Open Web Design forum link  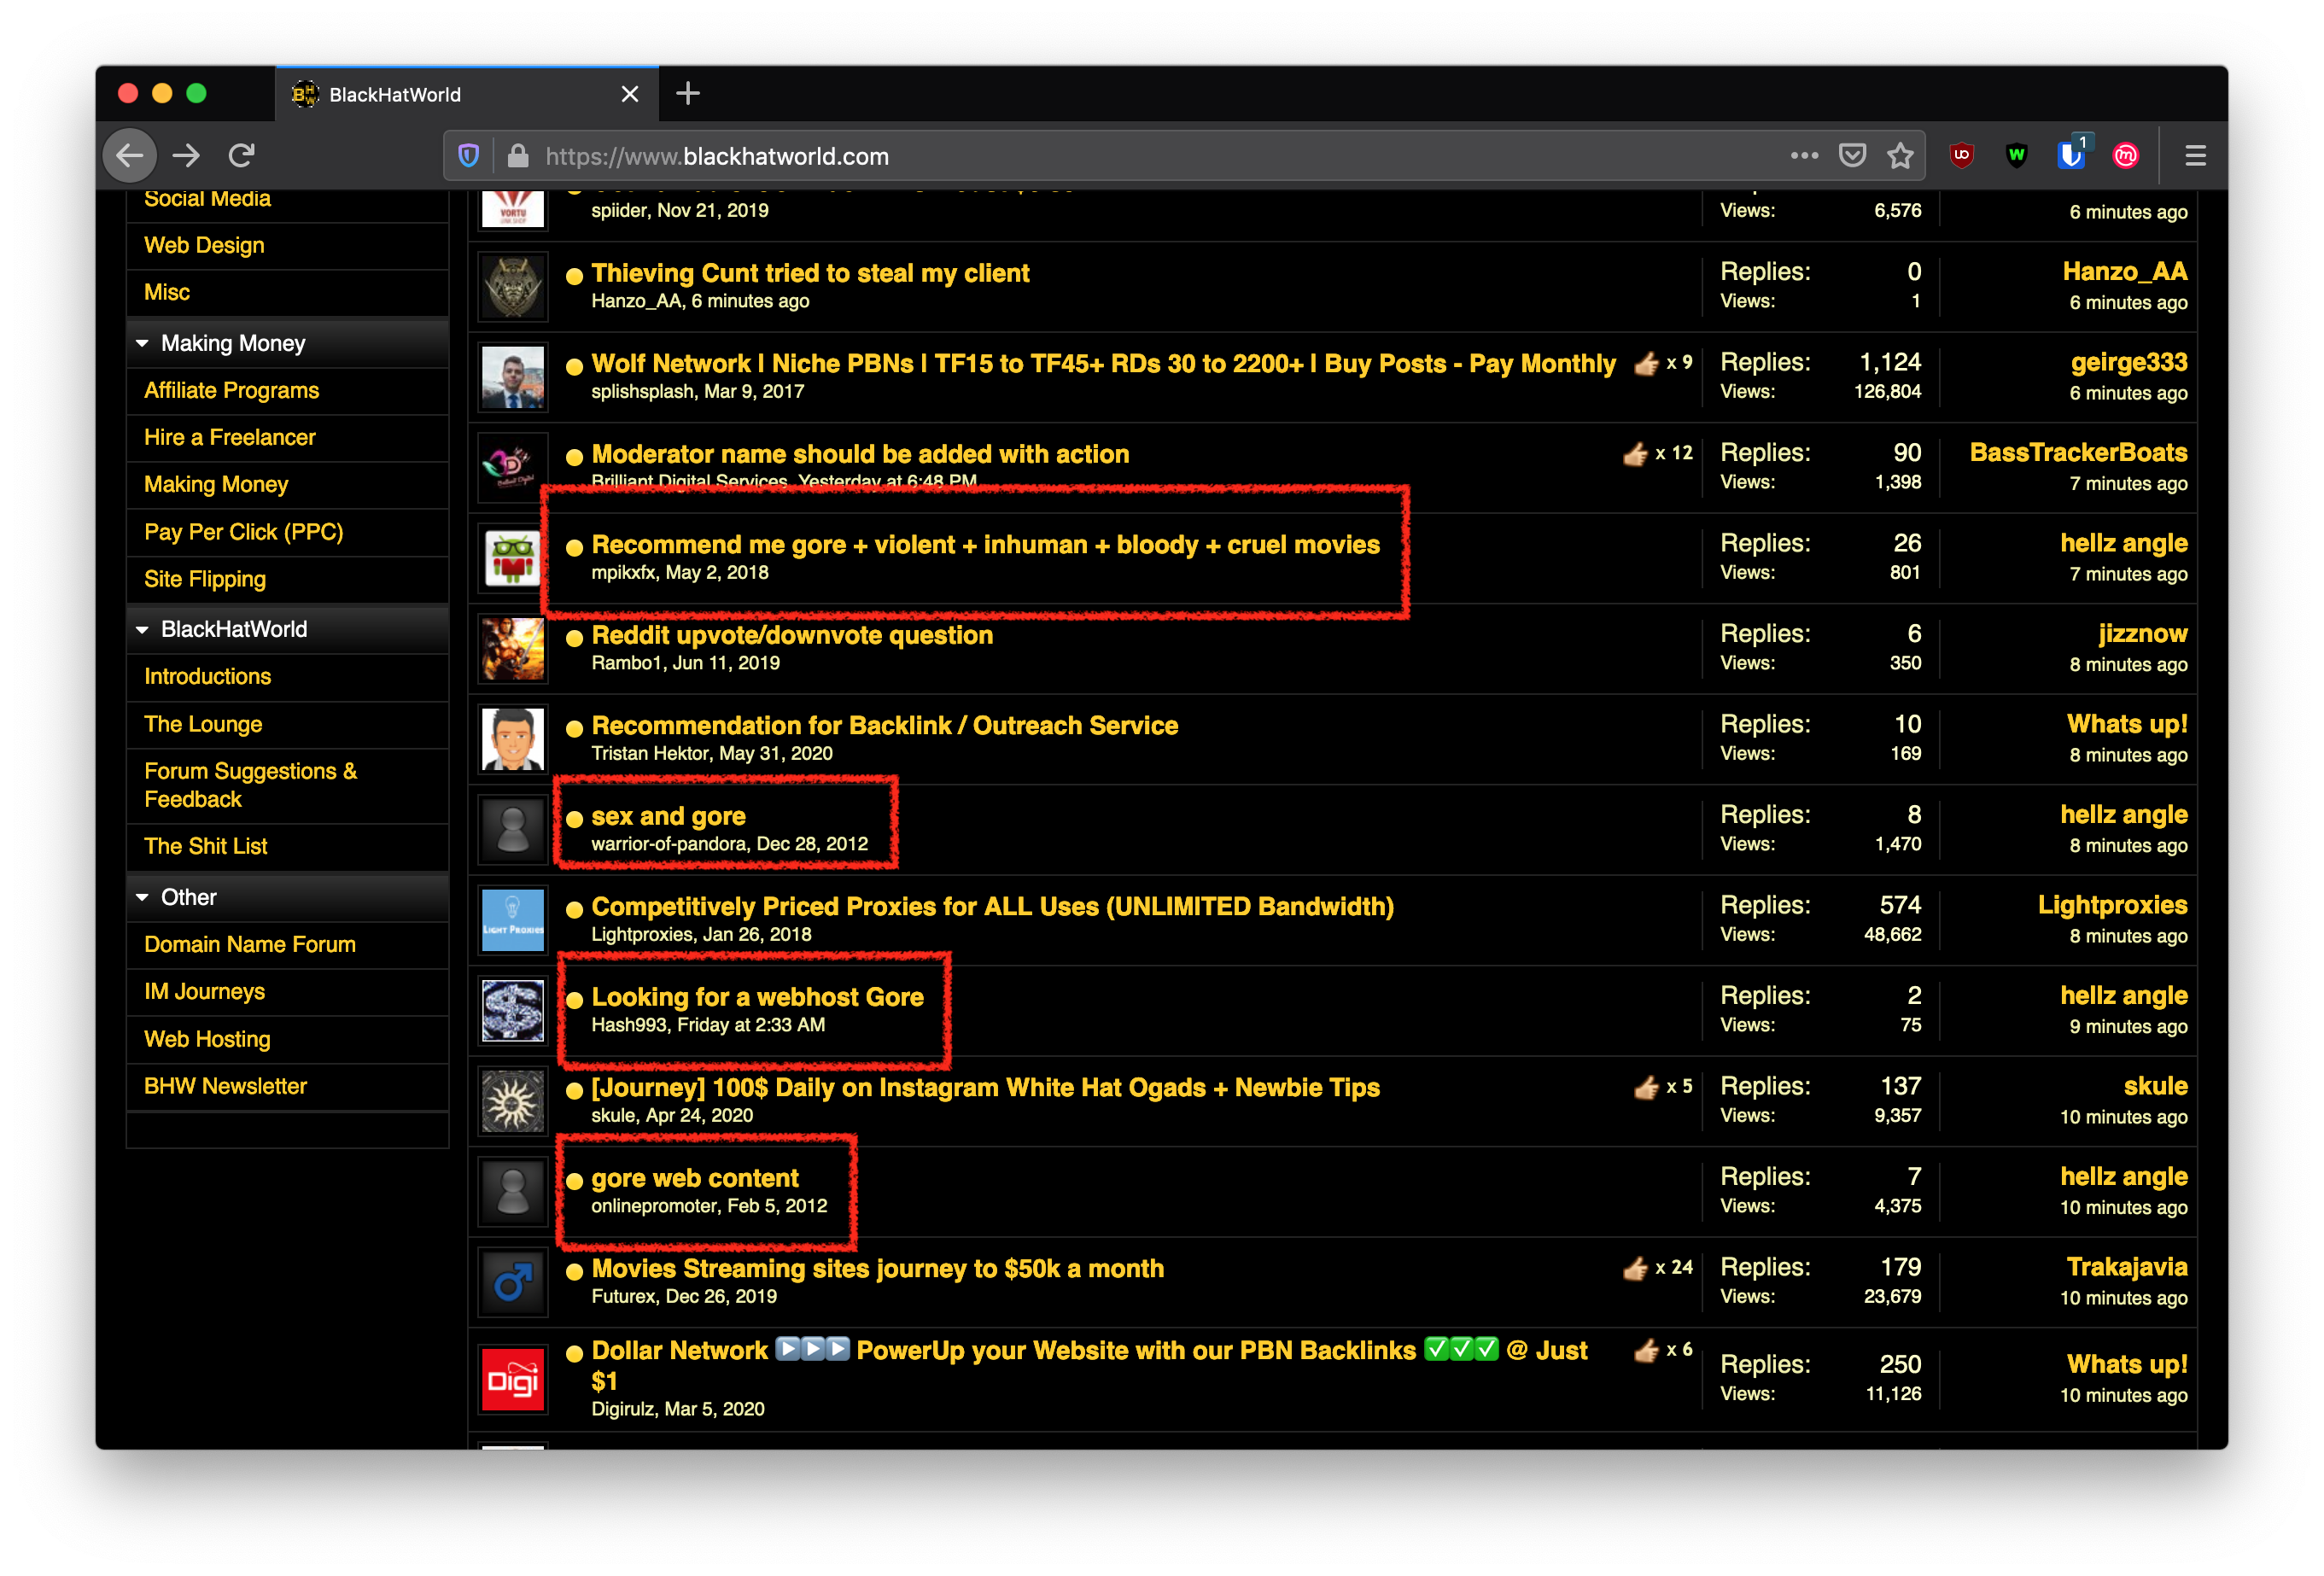coord(204,245)
